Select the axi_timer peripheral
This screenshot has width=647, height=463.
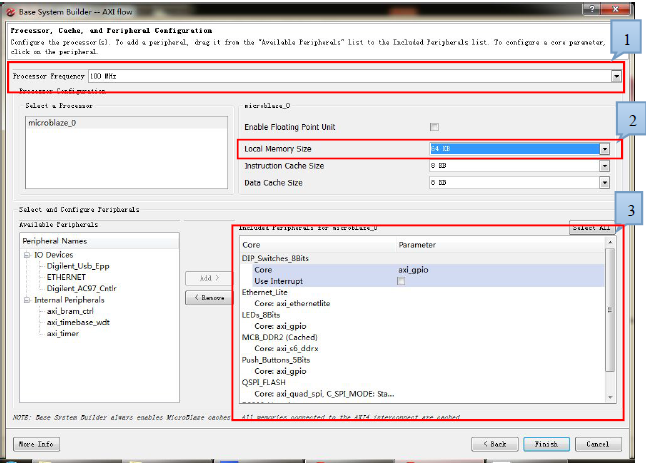pos(62,332)
